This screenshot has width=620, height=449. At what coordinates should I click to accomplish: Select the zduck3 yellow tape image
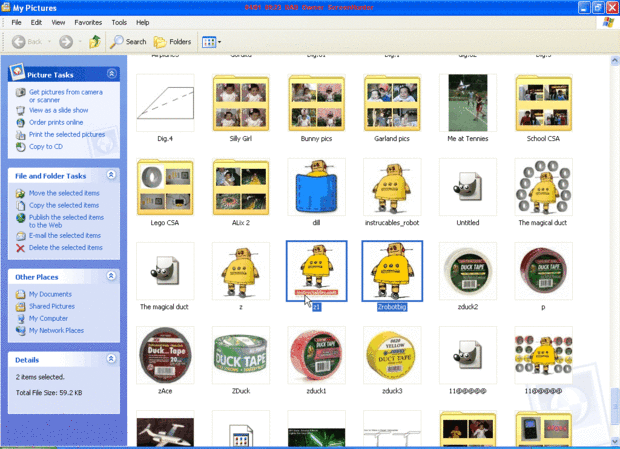tap(392, 355)
